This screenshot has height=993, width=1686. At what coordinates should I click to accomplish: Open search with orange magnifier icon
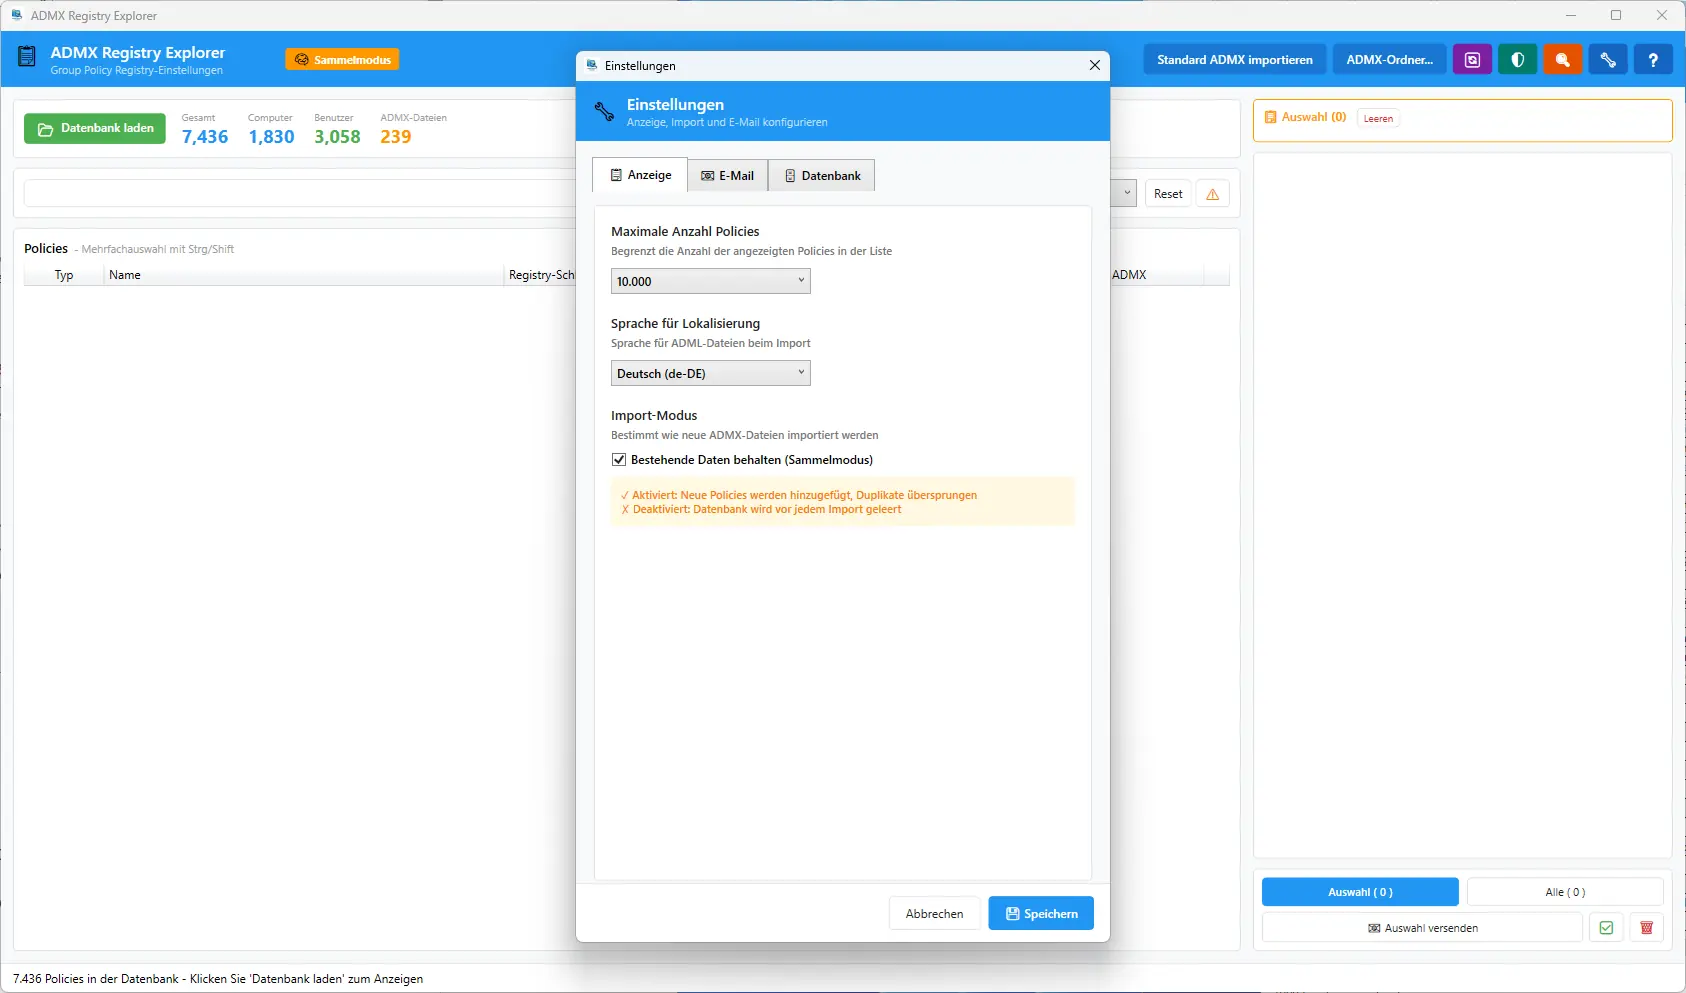pos(1562,60)
